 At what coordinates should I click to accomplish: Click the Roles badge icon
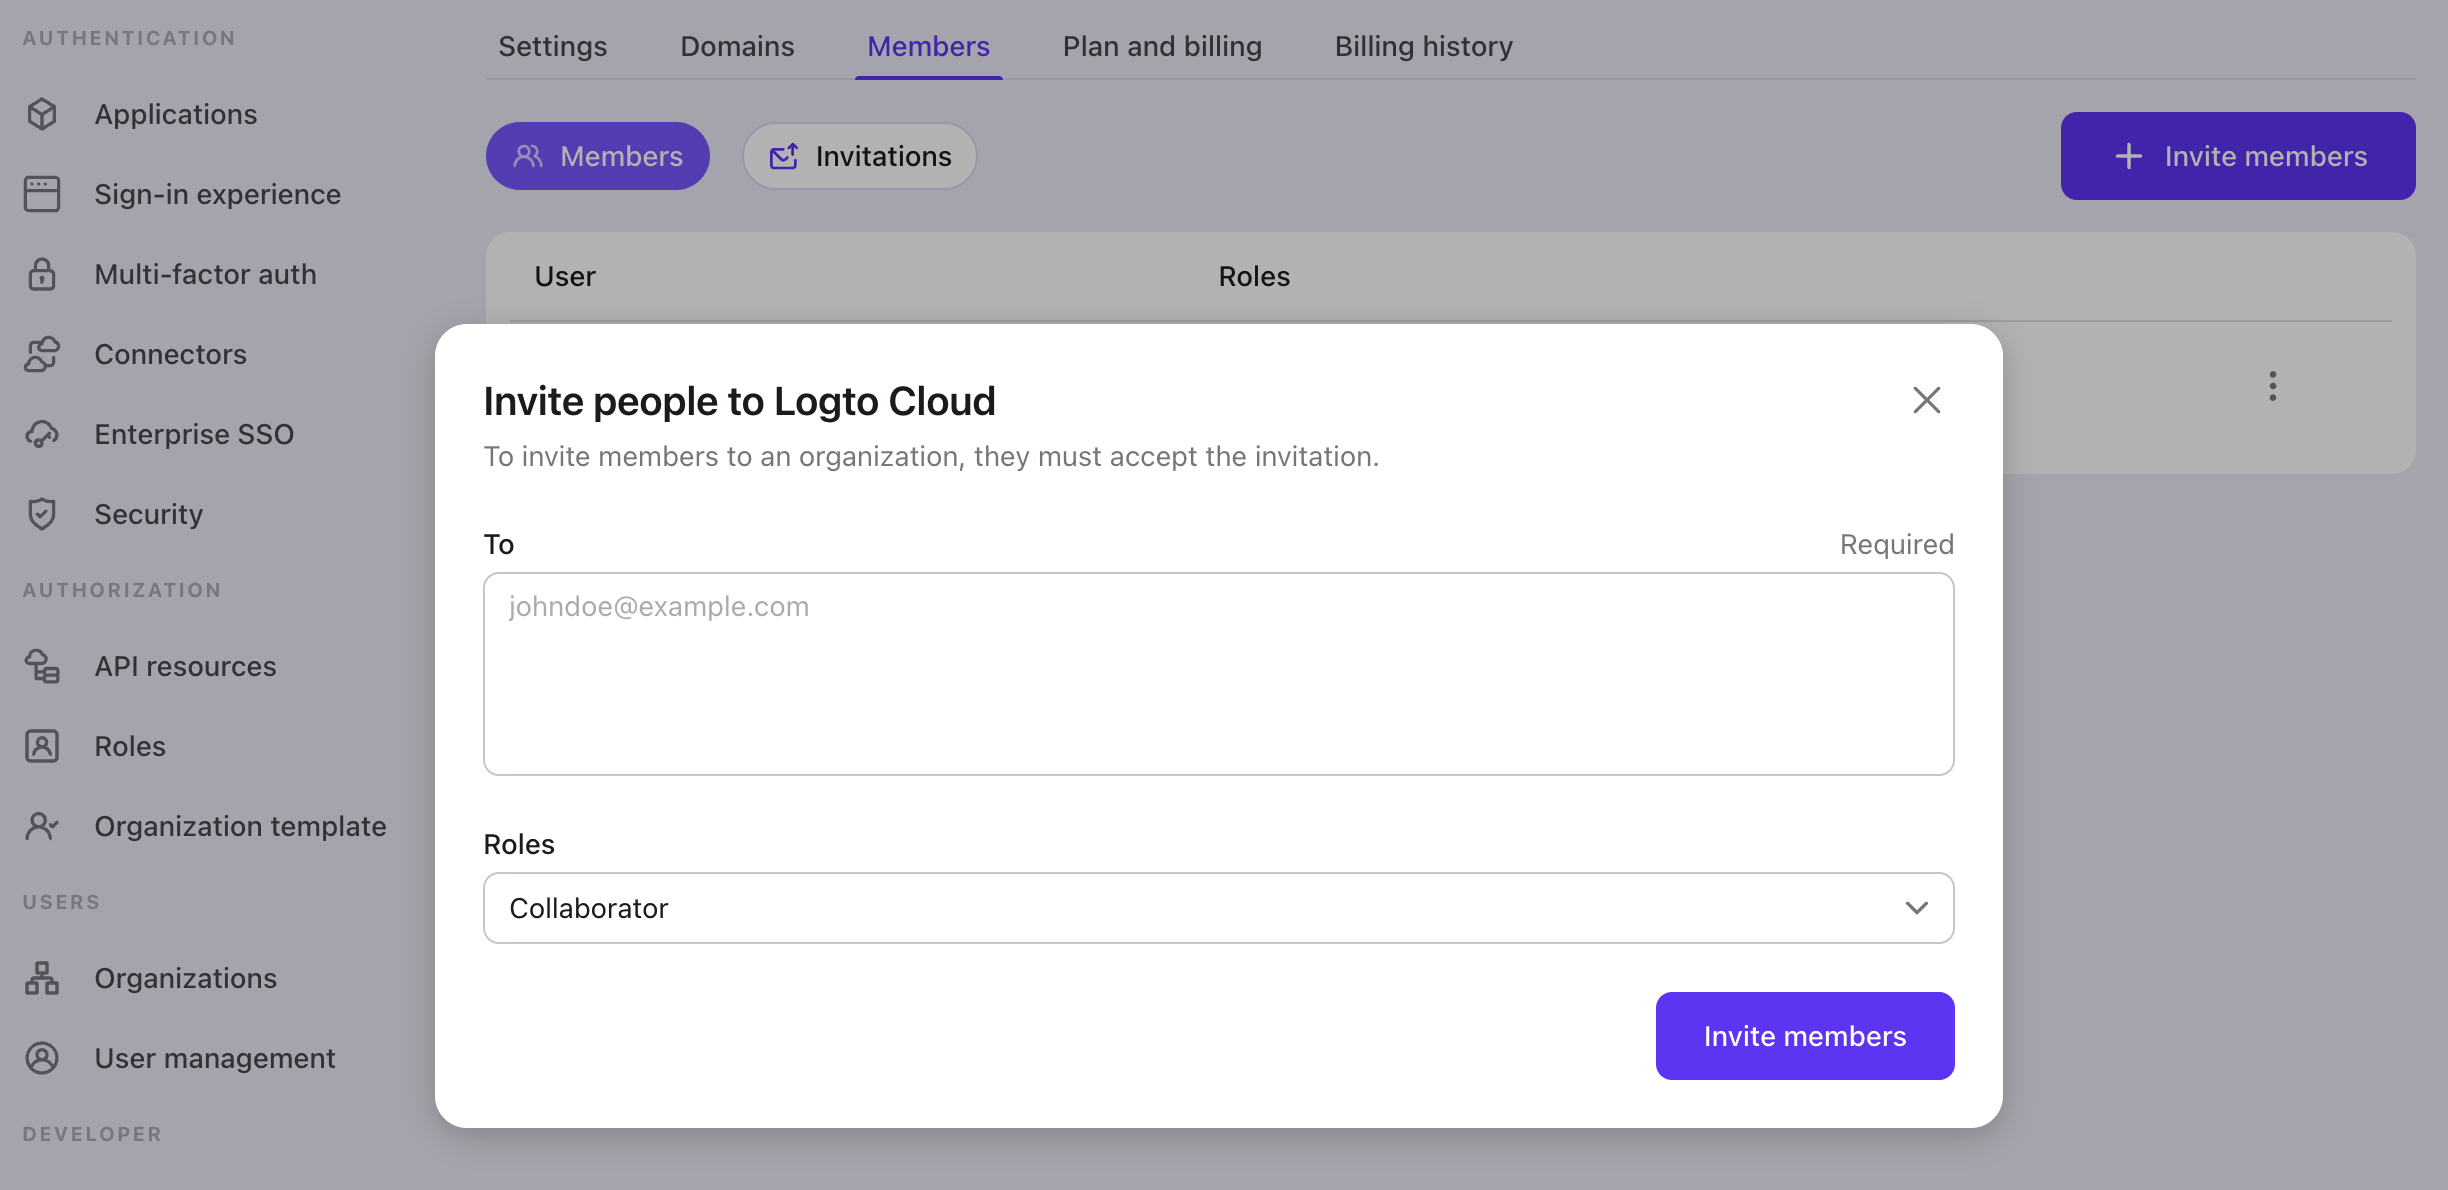(42, 746)
